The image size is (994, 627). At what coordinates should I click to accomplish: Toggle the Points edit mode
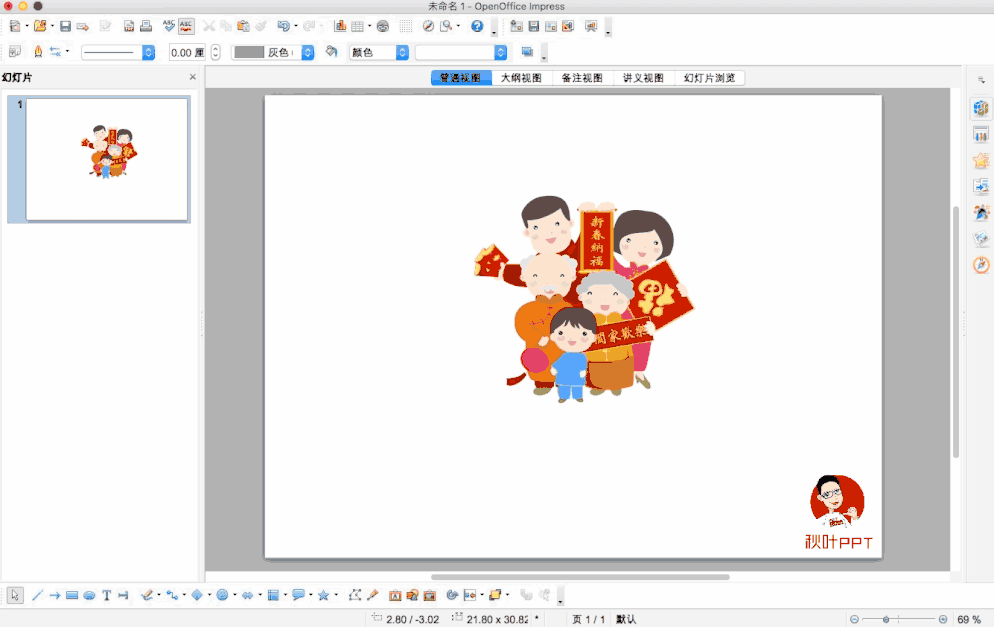[355, 594]
